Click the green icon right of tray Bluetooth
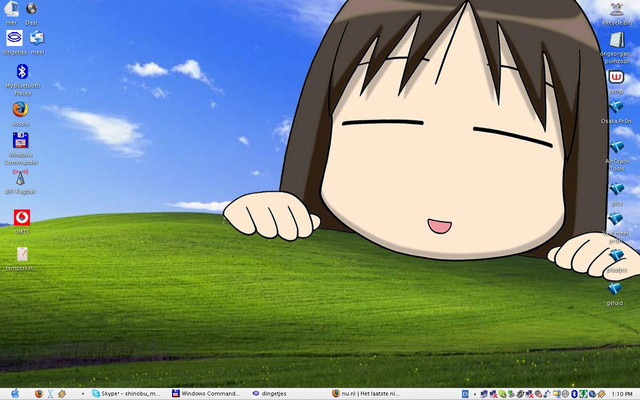The image size is (640, 400). pos(583,394)
